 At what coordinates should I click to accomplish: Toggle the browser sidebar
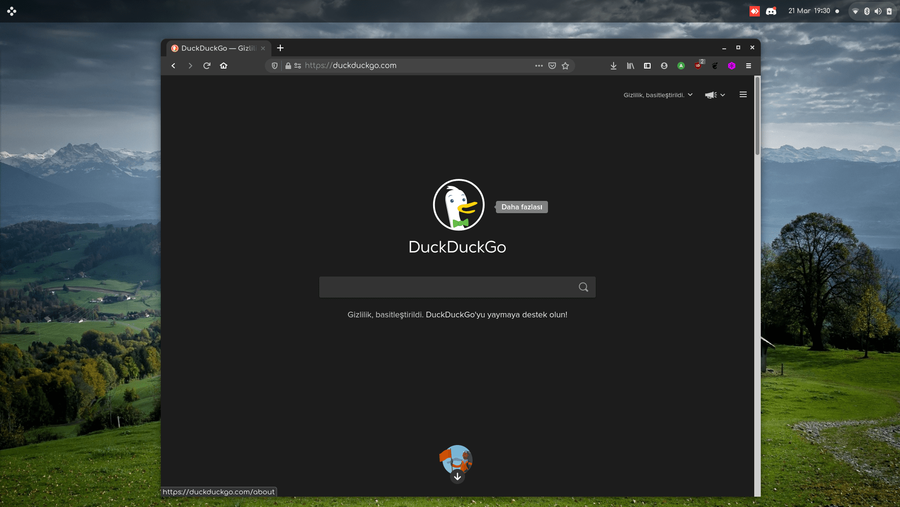coord(647,65)
